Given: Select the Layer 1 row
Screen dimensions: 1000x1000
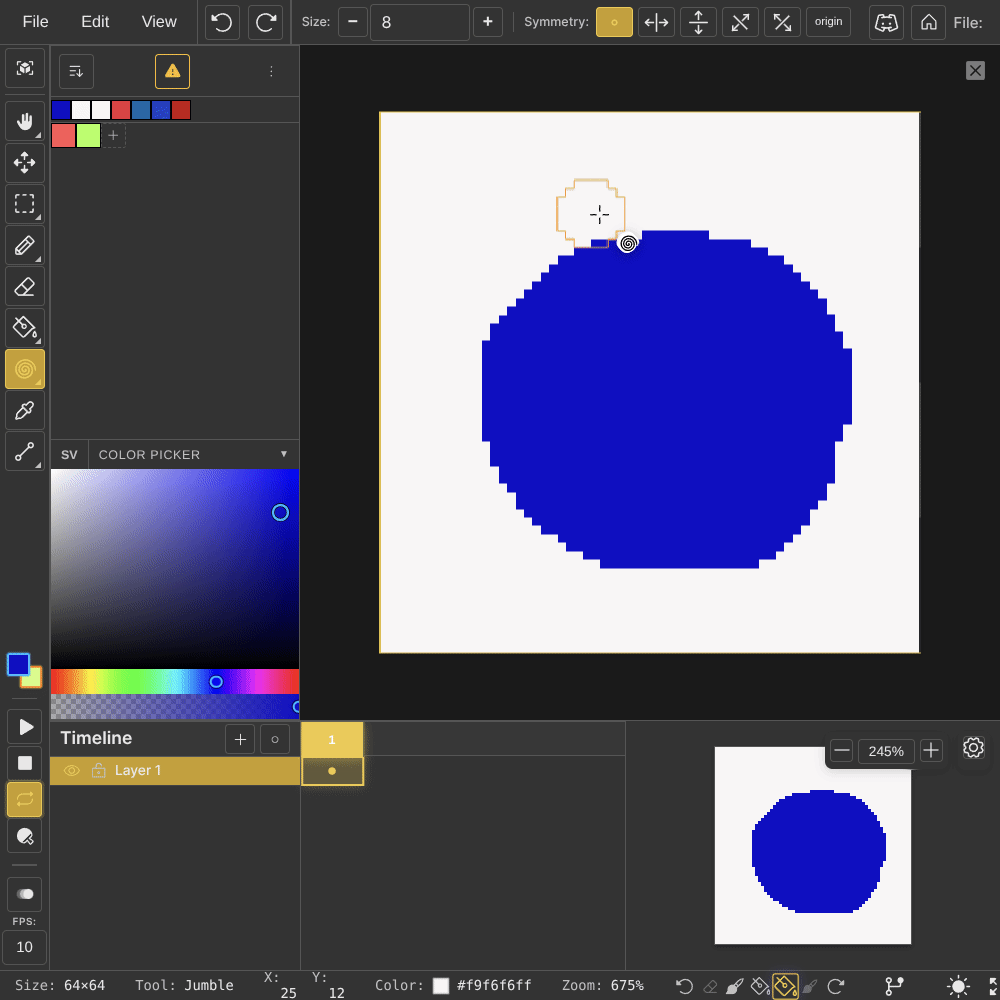Looking at the screenshot, I should 175,770.
